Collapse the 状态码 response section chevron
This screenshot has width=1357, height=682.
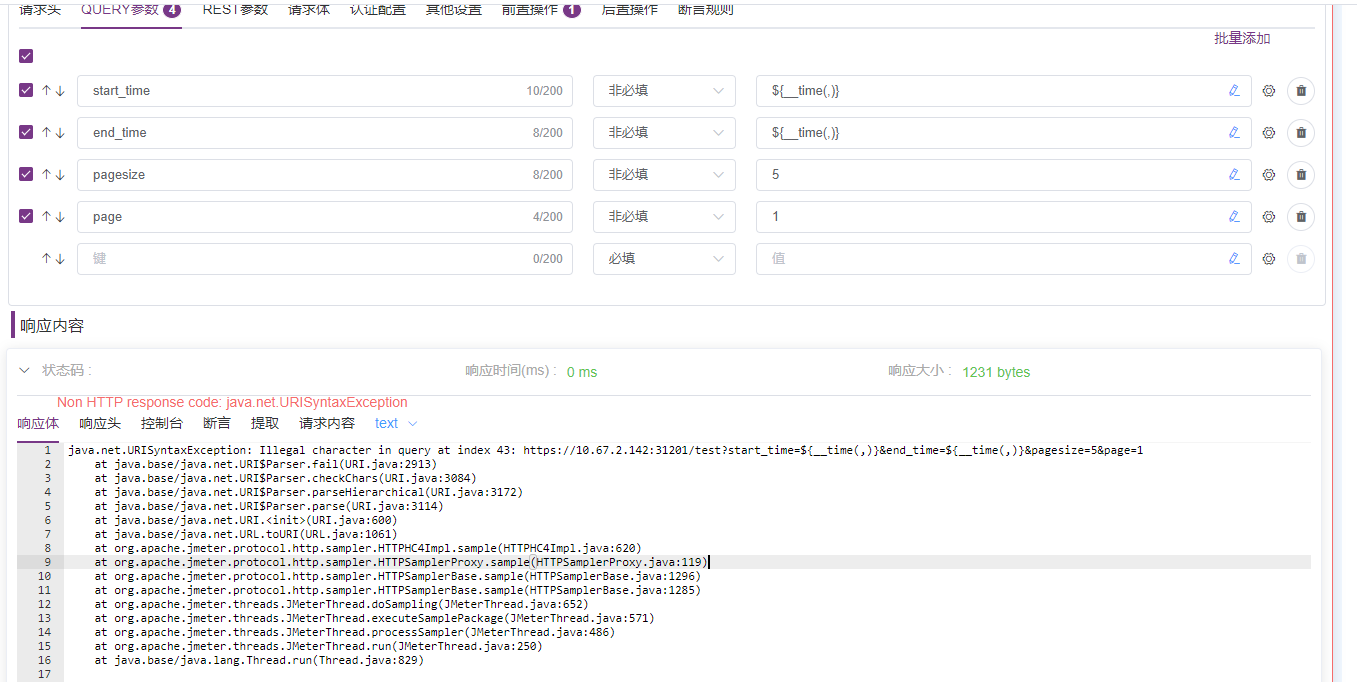click(24, 370)
